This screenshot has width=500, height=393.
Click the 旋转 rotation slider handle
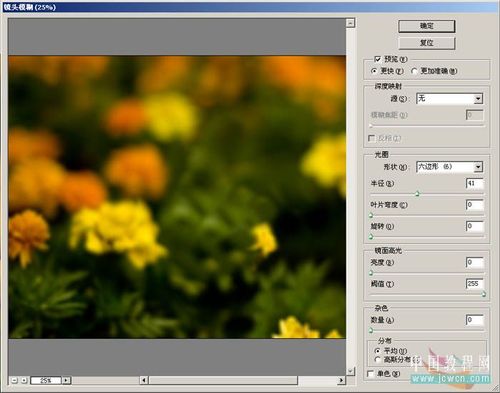coord(371,237)
